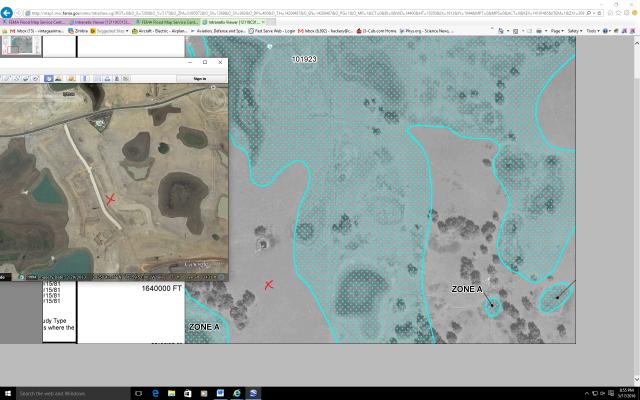The image size is (640, 400).
Task: Open the Page menu in command bar
Action: tap(557, 31)
